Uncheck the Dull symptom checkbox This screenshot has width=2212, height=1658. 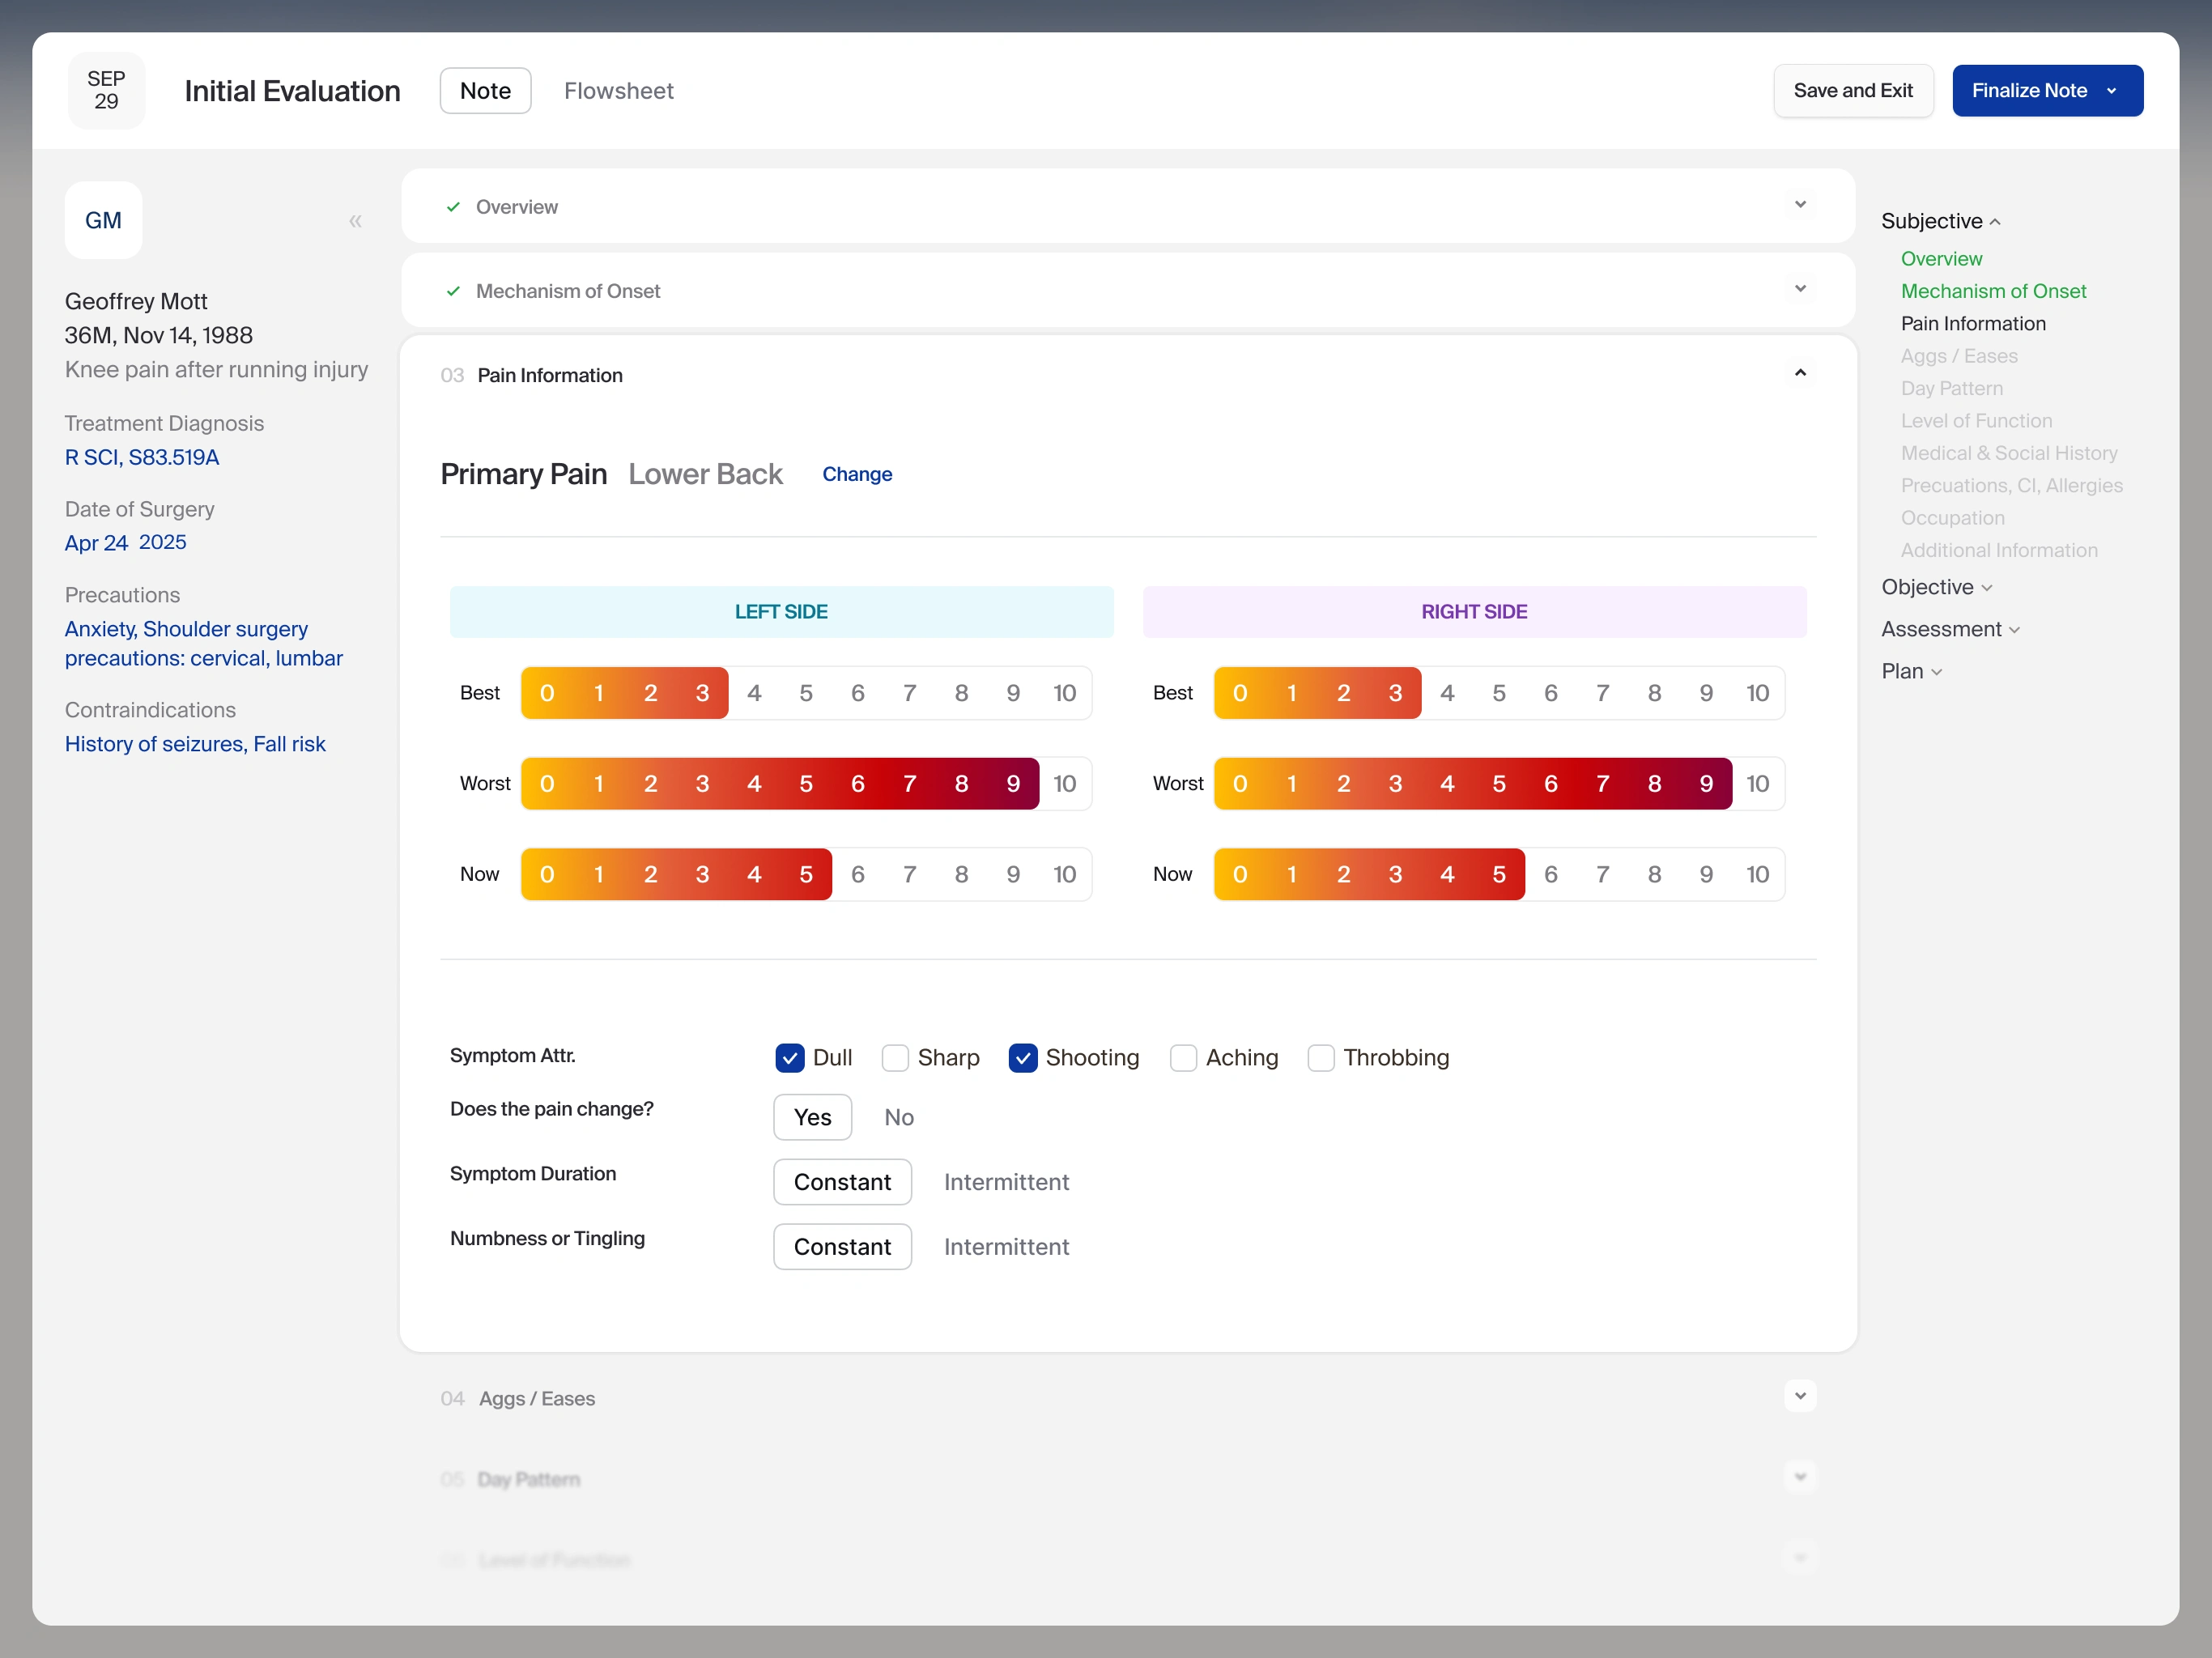790,1058
